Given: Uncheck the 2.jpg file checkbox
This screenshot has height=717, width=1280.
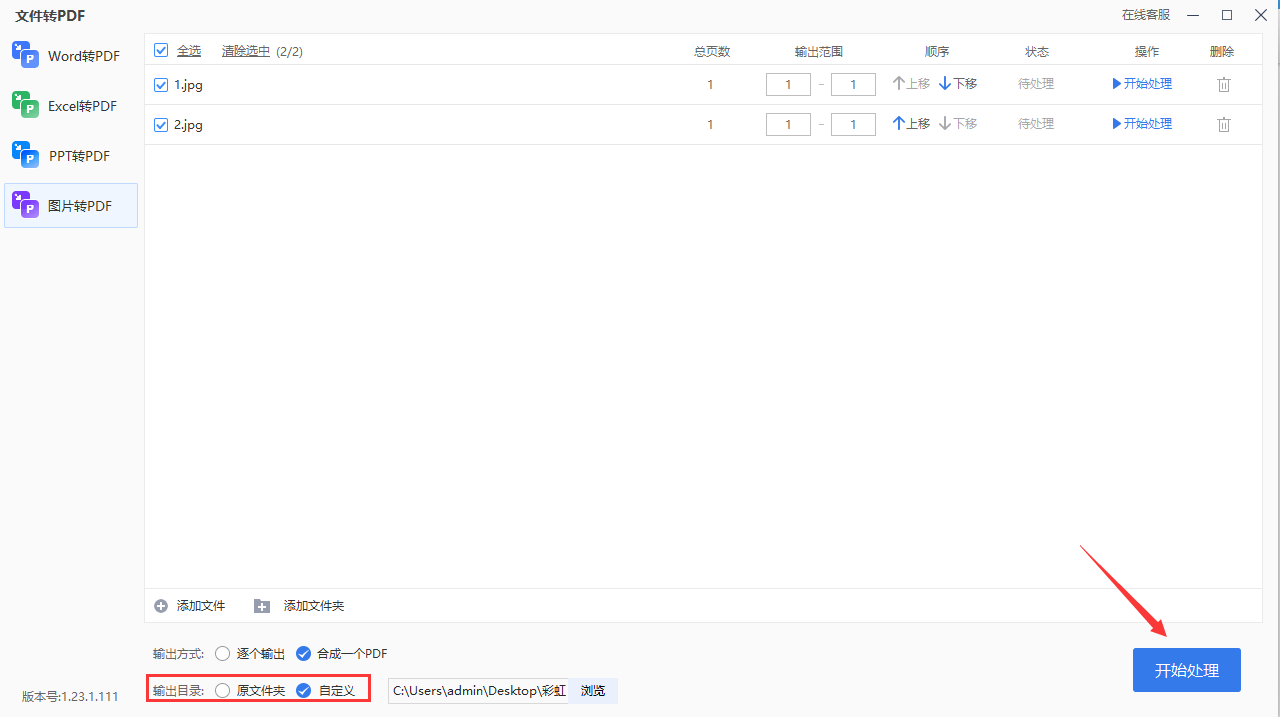Looking at the screenshot, I should point(161,125).
